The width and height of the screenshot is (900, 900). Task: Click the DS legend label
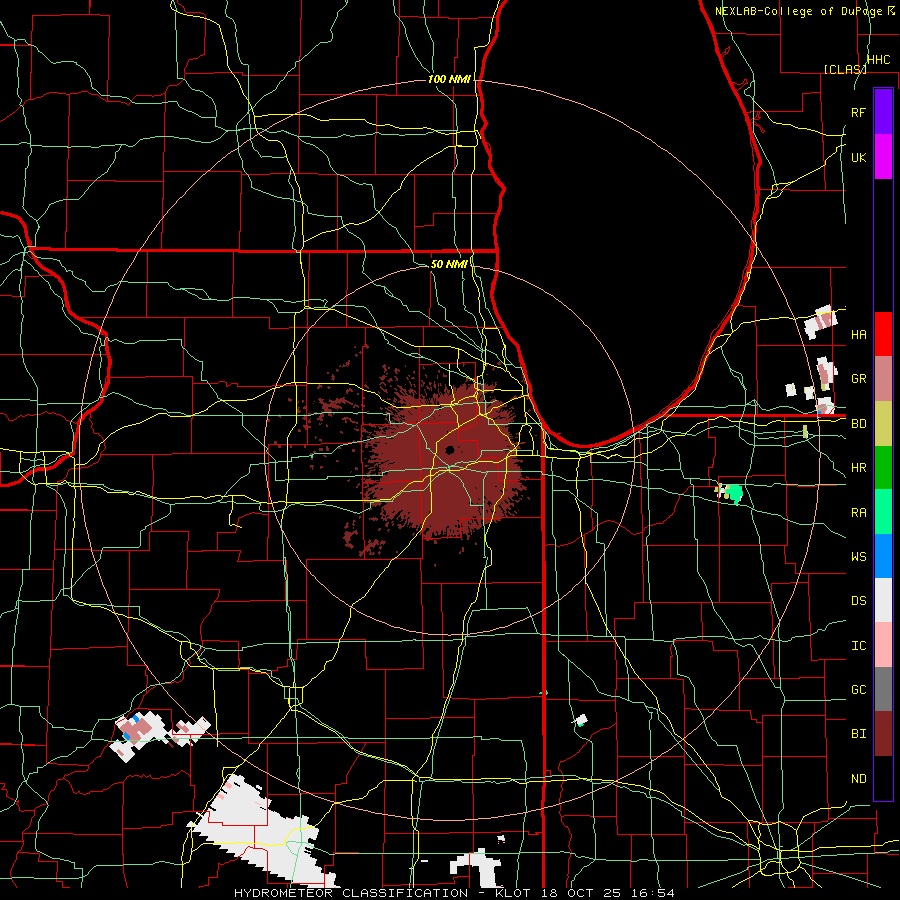(859, 601)
